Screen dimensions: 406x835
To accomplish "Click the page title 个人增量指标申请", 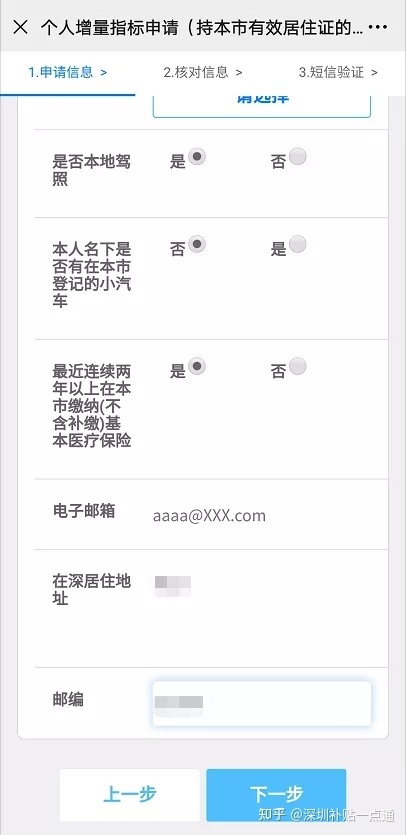I will [x=109, y=28].
